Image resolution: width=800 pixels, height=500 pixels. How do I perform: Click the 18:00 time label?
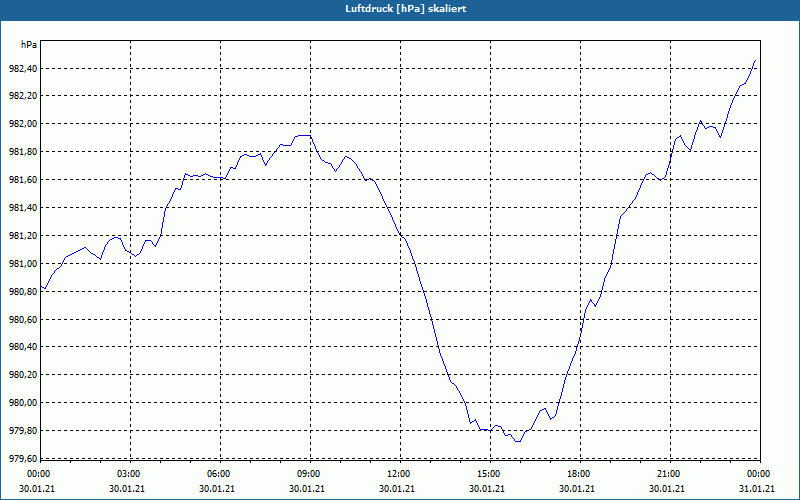coord(577,474)
